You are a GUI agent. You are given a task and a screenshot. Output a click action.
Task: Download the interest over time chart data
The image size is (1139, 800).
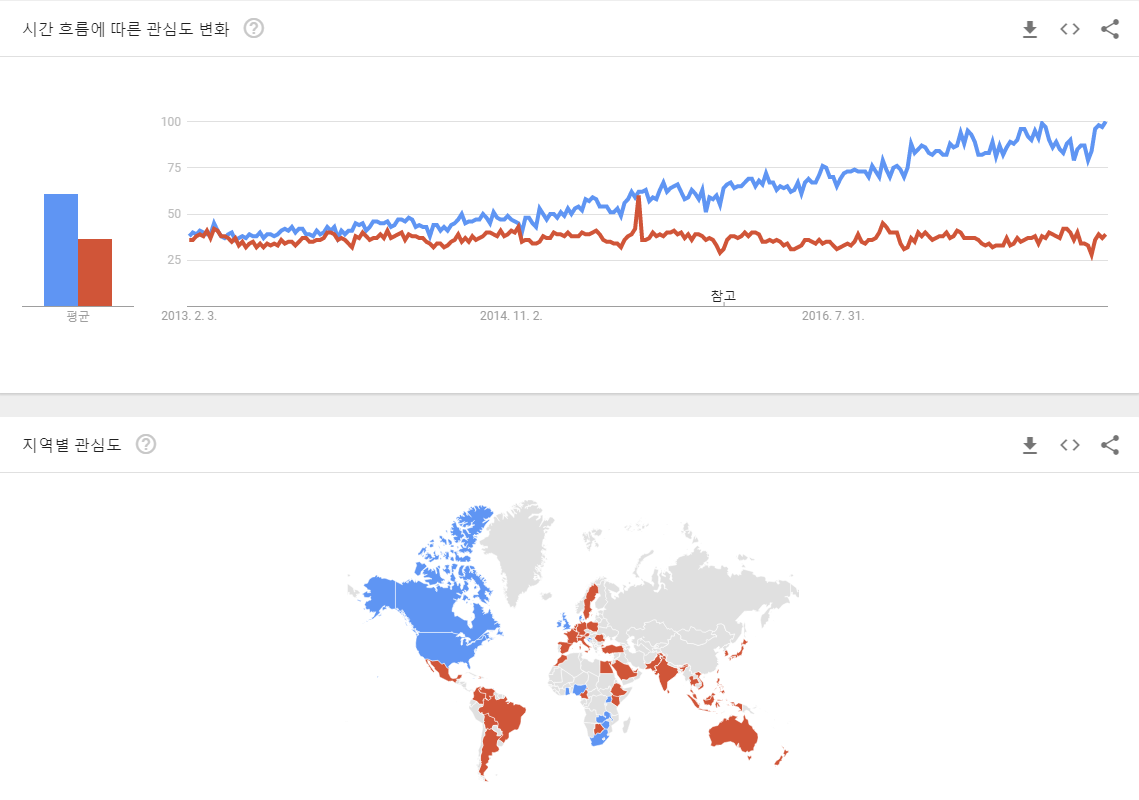pos(1029,29)
